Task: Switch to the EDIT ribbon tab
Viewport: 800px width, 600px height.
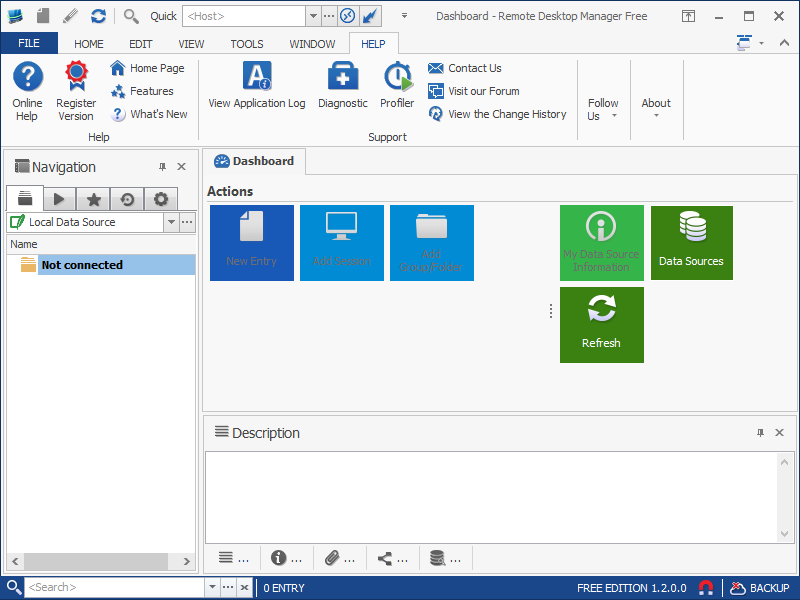Action: click(140, 44)
